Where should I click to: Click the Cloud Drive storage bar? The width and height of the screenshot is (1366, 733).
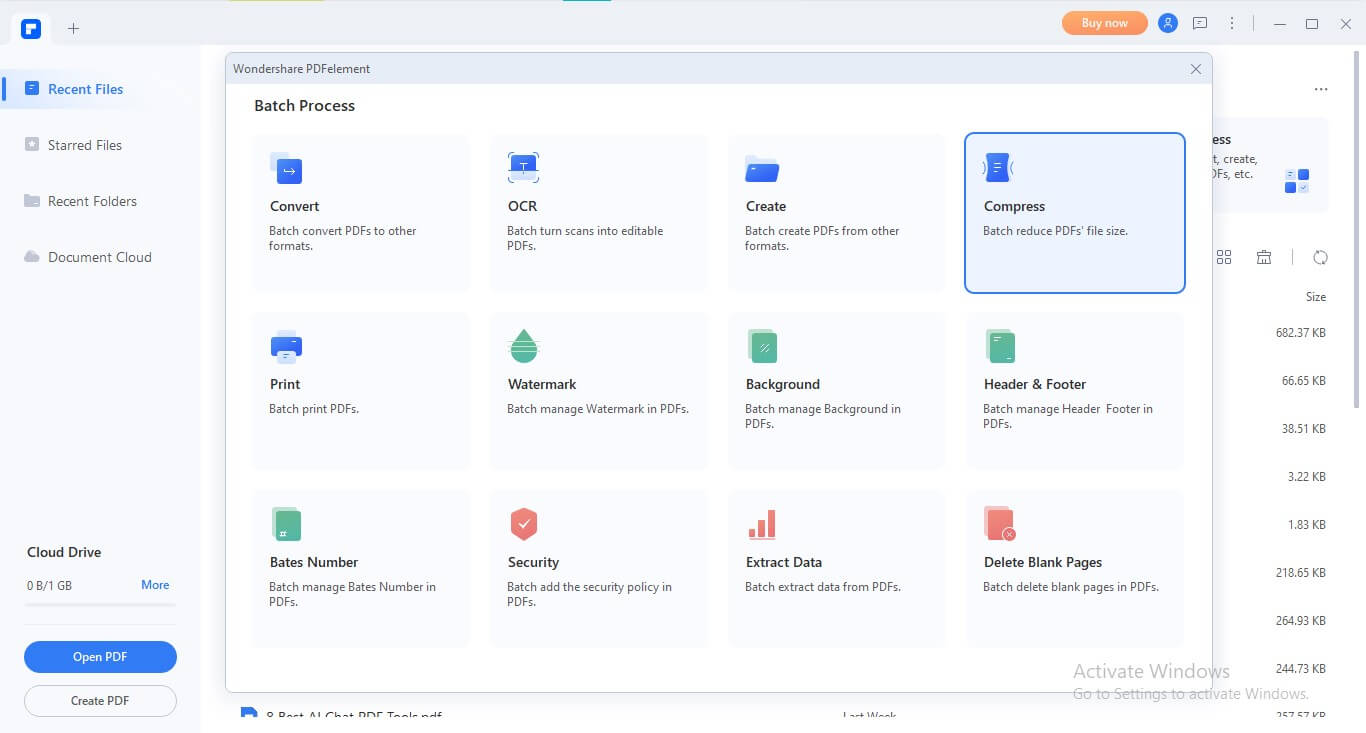point(100,604)
